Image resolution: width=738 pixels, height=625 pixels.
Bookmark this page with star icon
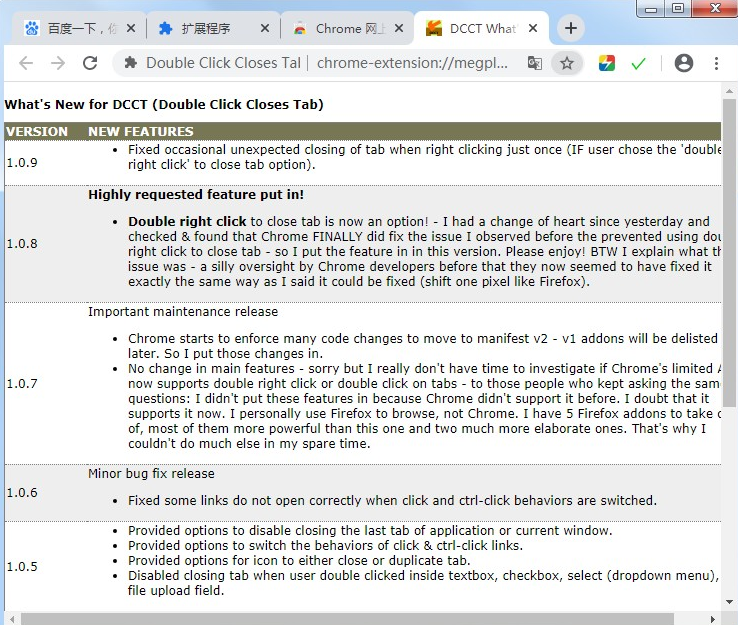pos(567,63)
